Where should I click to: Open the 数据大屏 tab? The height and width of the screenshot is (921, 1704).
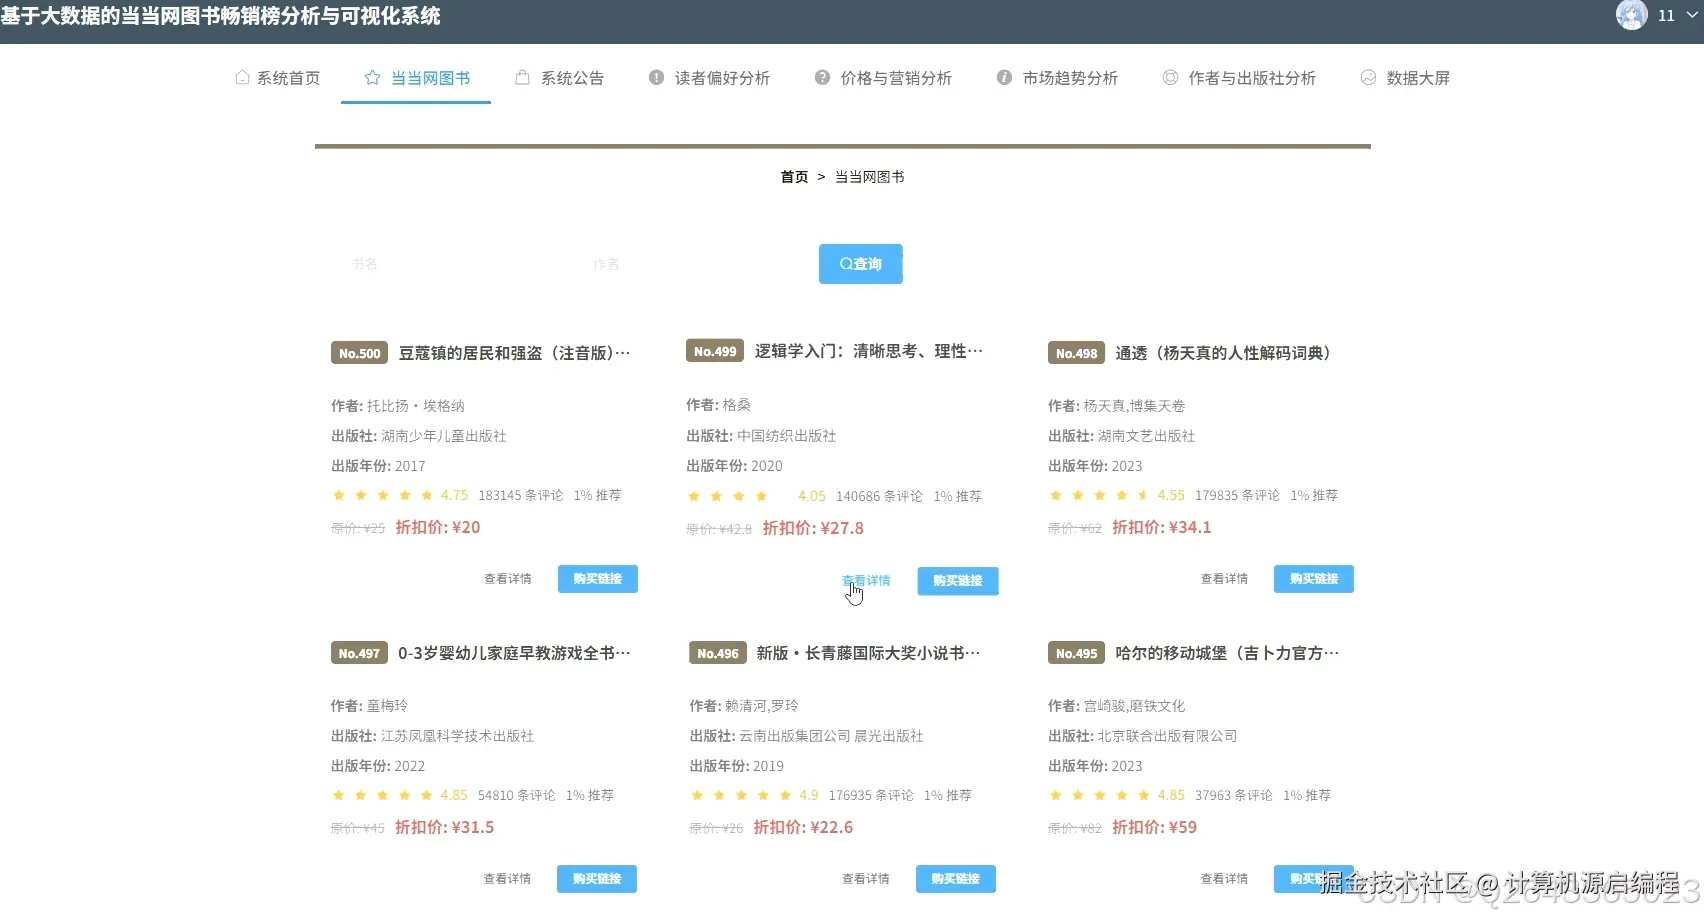1405,78
